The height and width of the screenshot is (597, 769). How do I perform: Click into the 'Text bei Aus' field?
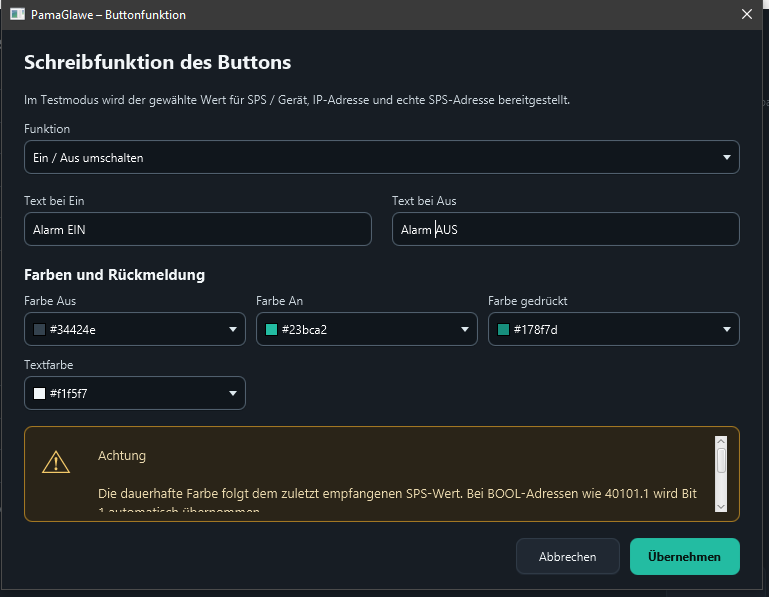(x=565, y=229)
